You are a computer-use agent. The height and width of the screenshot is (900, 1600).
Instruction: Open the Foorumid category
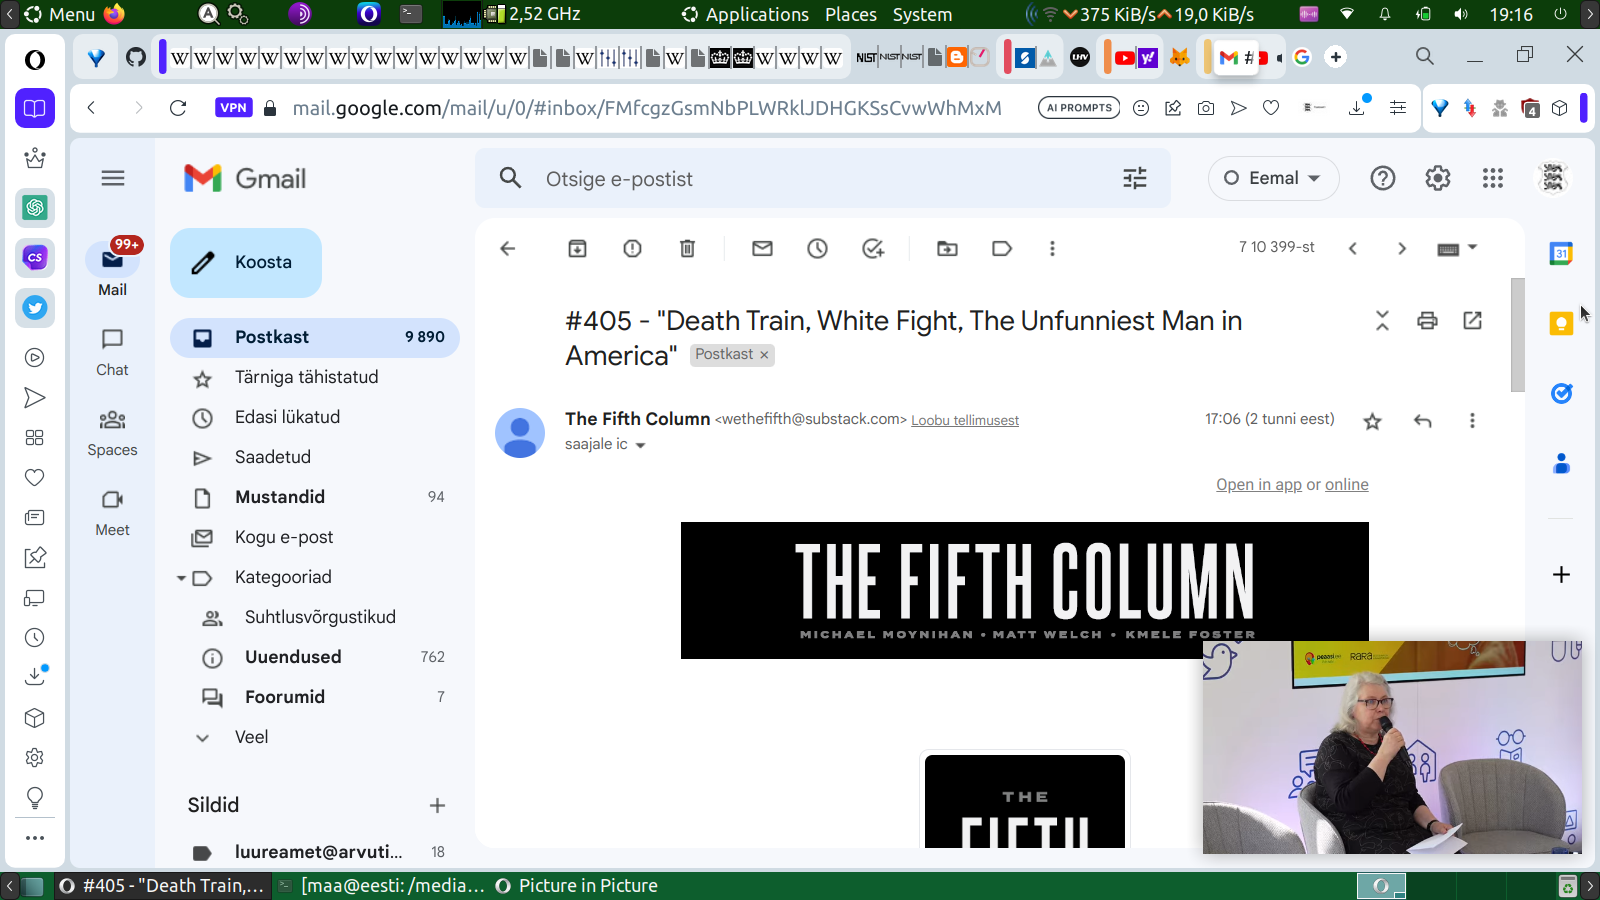[315, 697]
